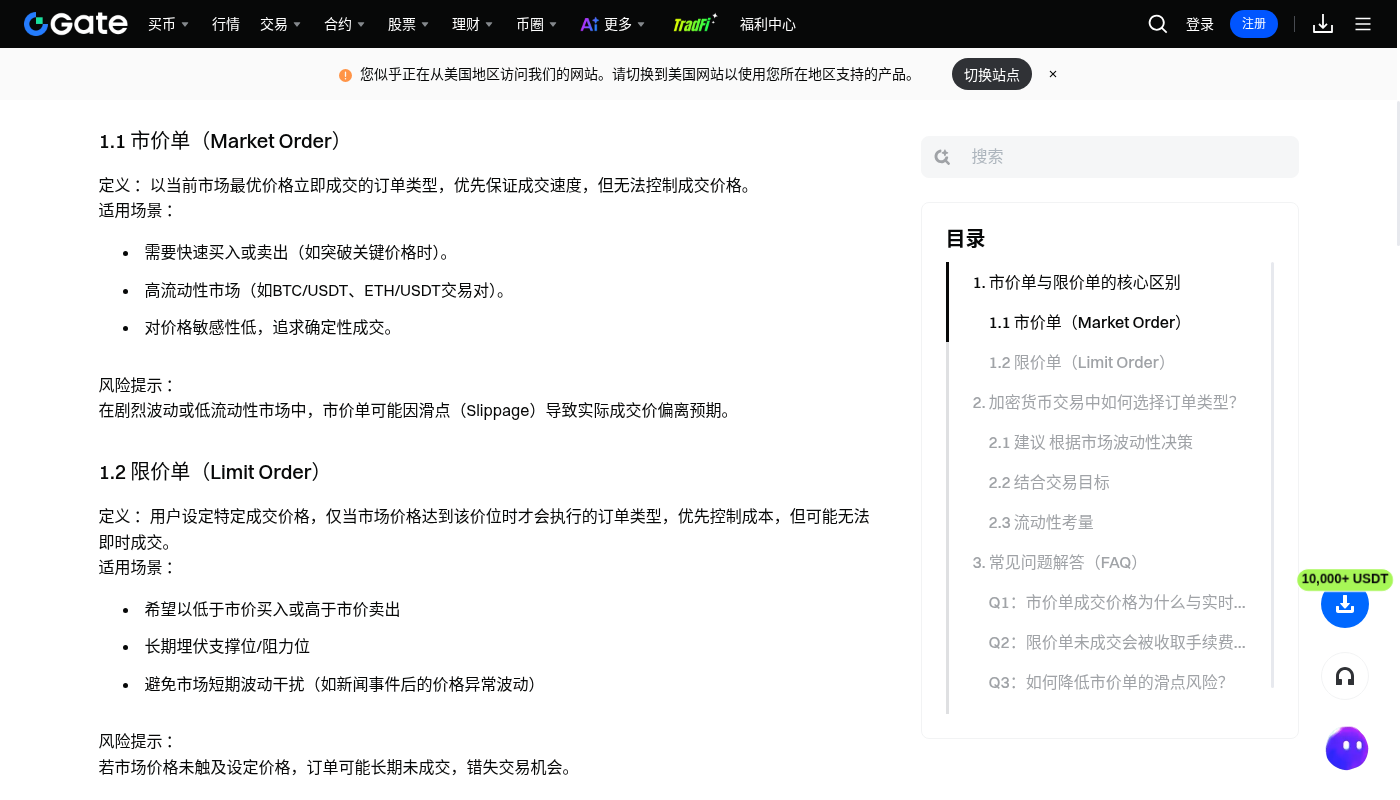Open the 福利中心 menu item
This screenshot has width=1400, height=800.
(768, 24)
